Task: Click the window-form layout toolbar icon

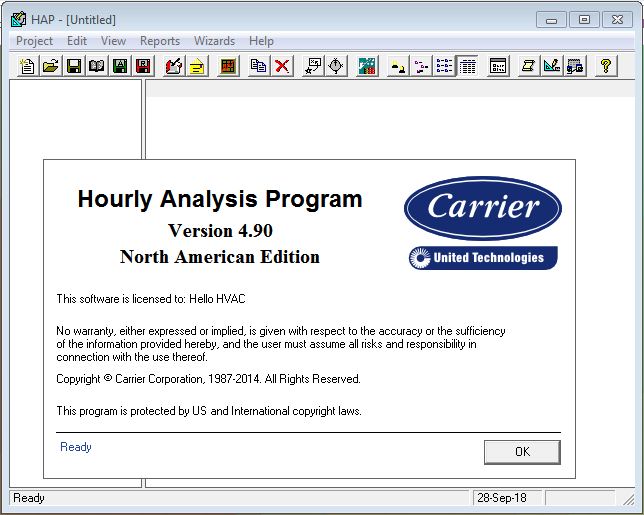Action: coord(498,66)
